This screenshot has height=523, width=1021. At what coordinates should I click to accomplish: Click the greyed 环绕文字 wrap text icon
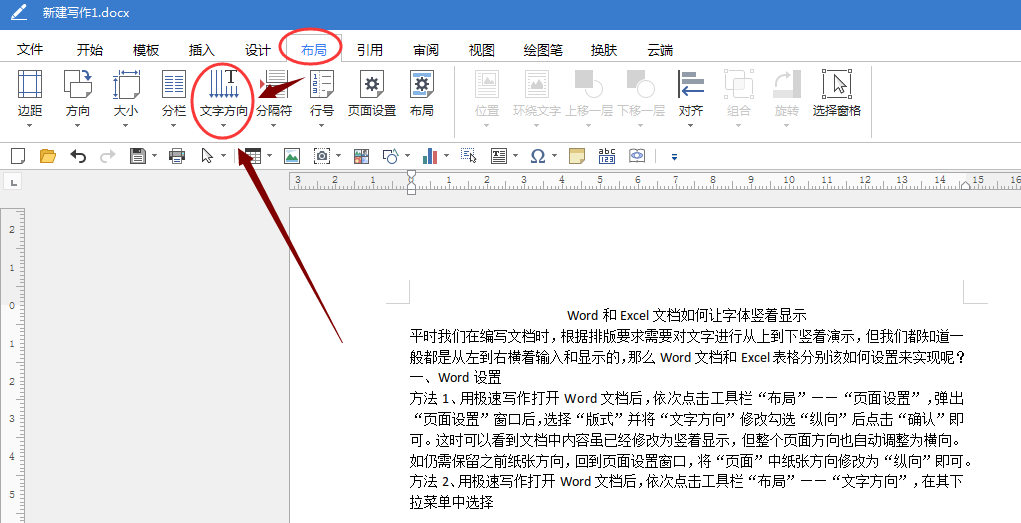coord(537,84)
